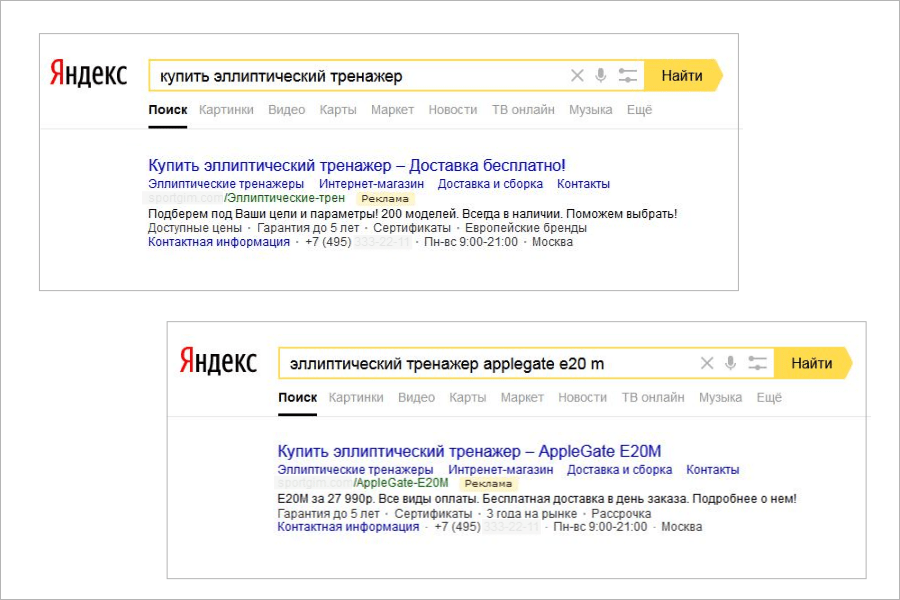Click Реклама label in AppleGate E20M ad

[x=488, y=483]
